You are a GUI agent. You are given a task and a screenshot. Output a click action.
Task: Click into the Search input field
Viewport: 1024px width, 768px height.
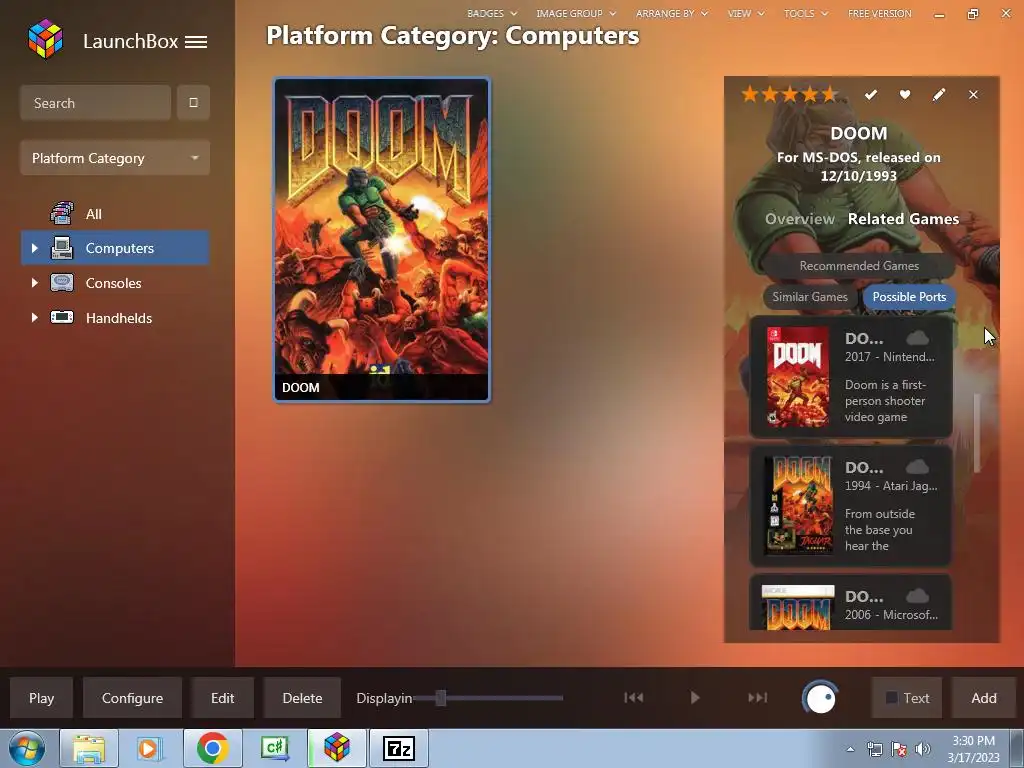coord(95,103)
